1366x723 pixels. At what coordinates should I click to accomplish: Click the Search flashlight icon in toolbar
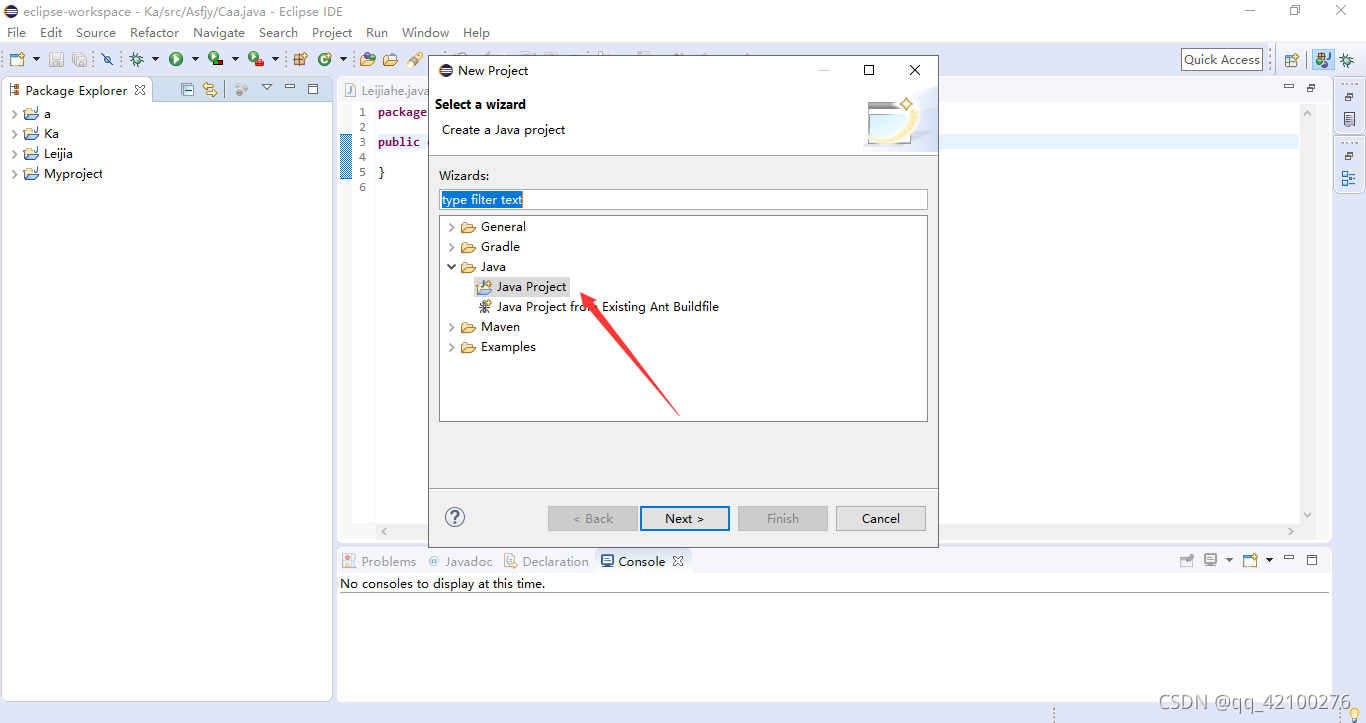[415, 60]
